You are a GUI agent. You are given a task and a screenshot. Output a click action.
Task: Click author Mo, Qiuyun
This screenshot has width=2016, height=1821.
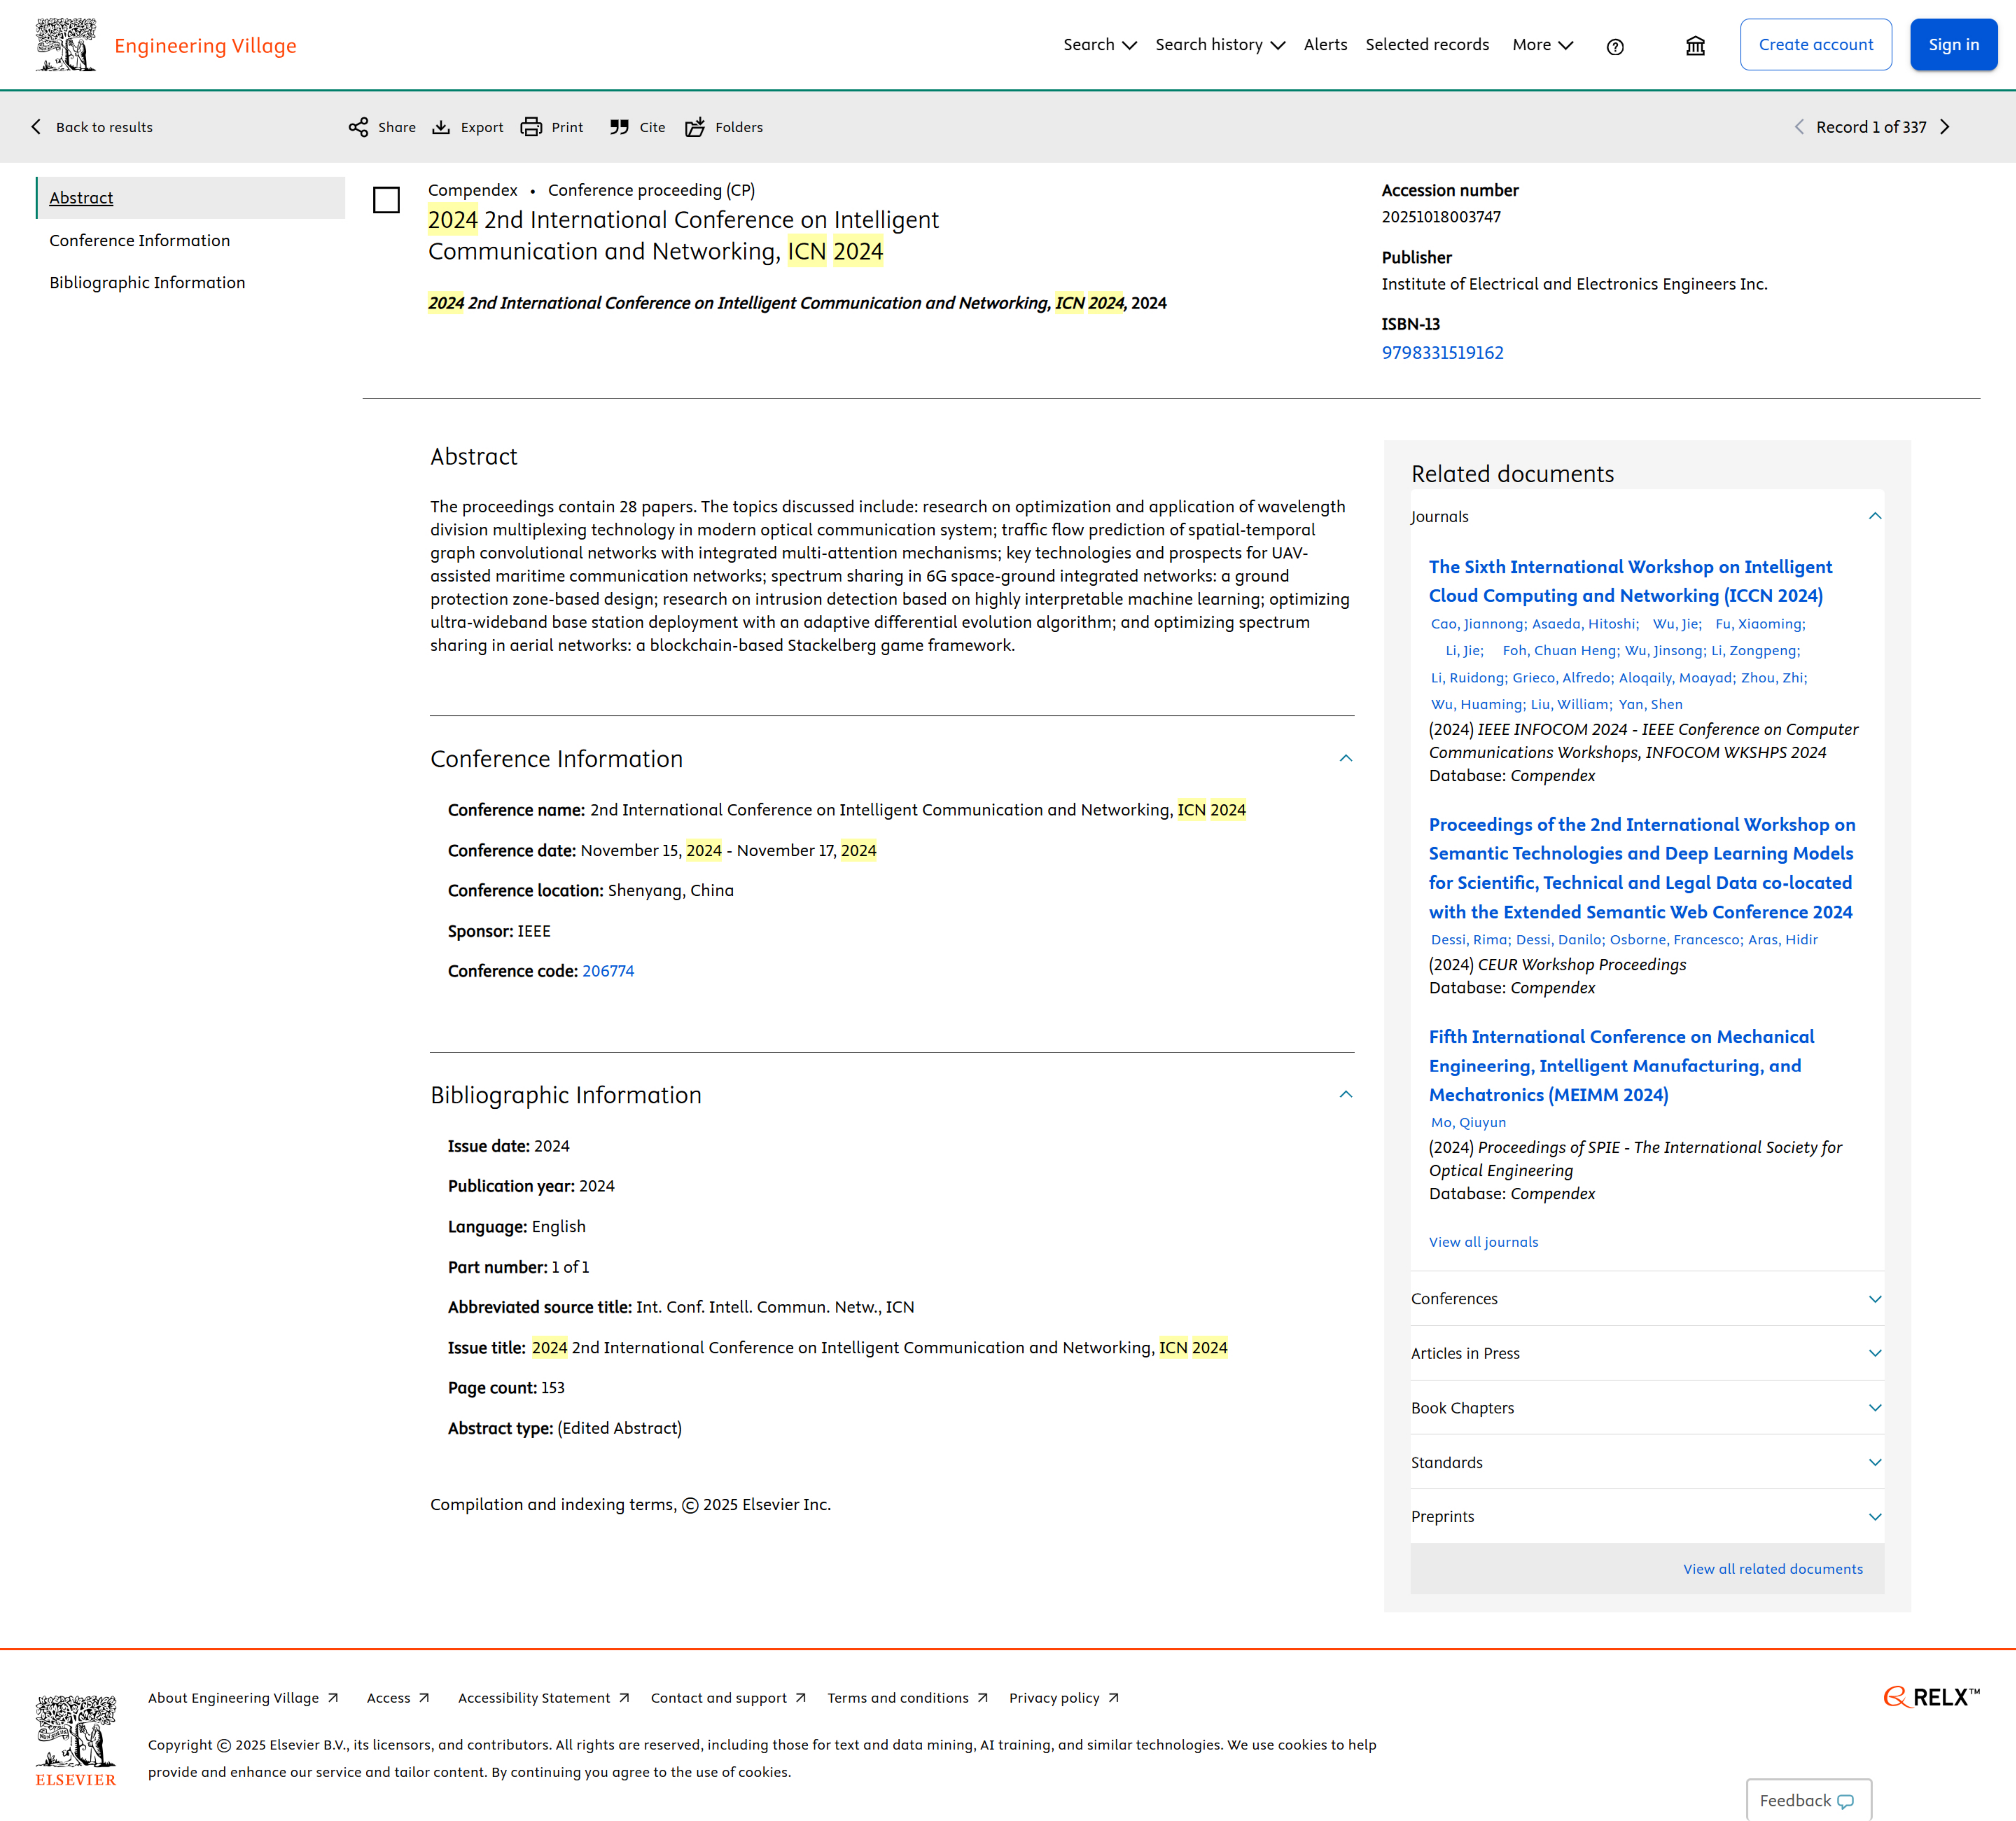click(1468, 1123)
